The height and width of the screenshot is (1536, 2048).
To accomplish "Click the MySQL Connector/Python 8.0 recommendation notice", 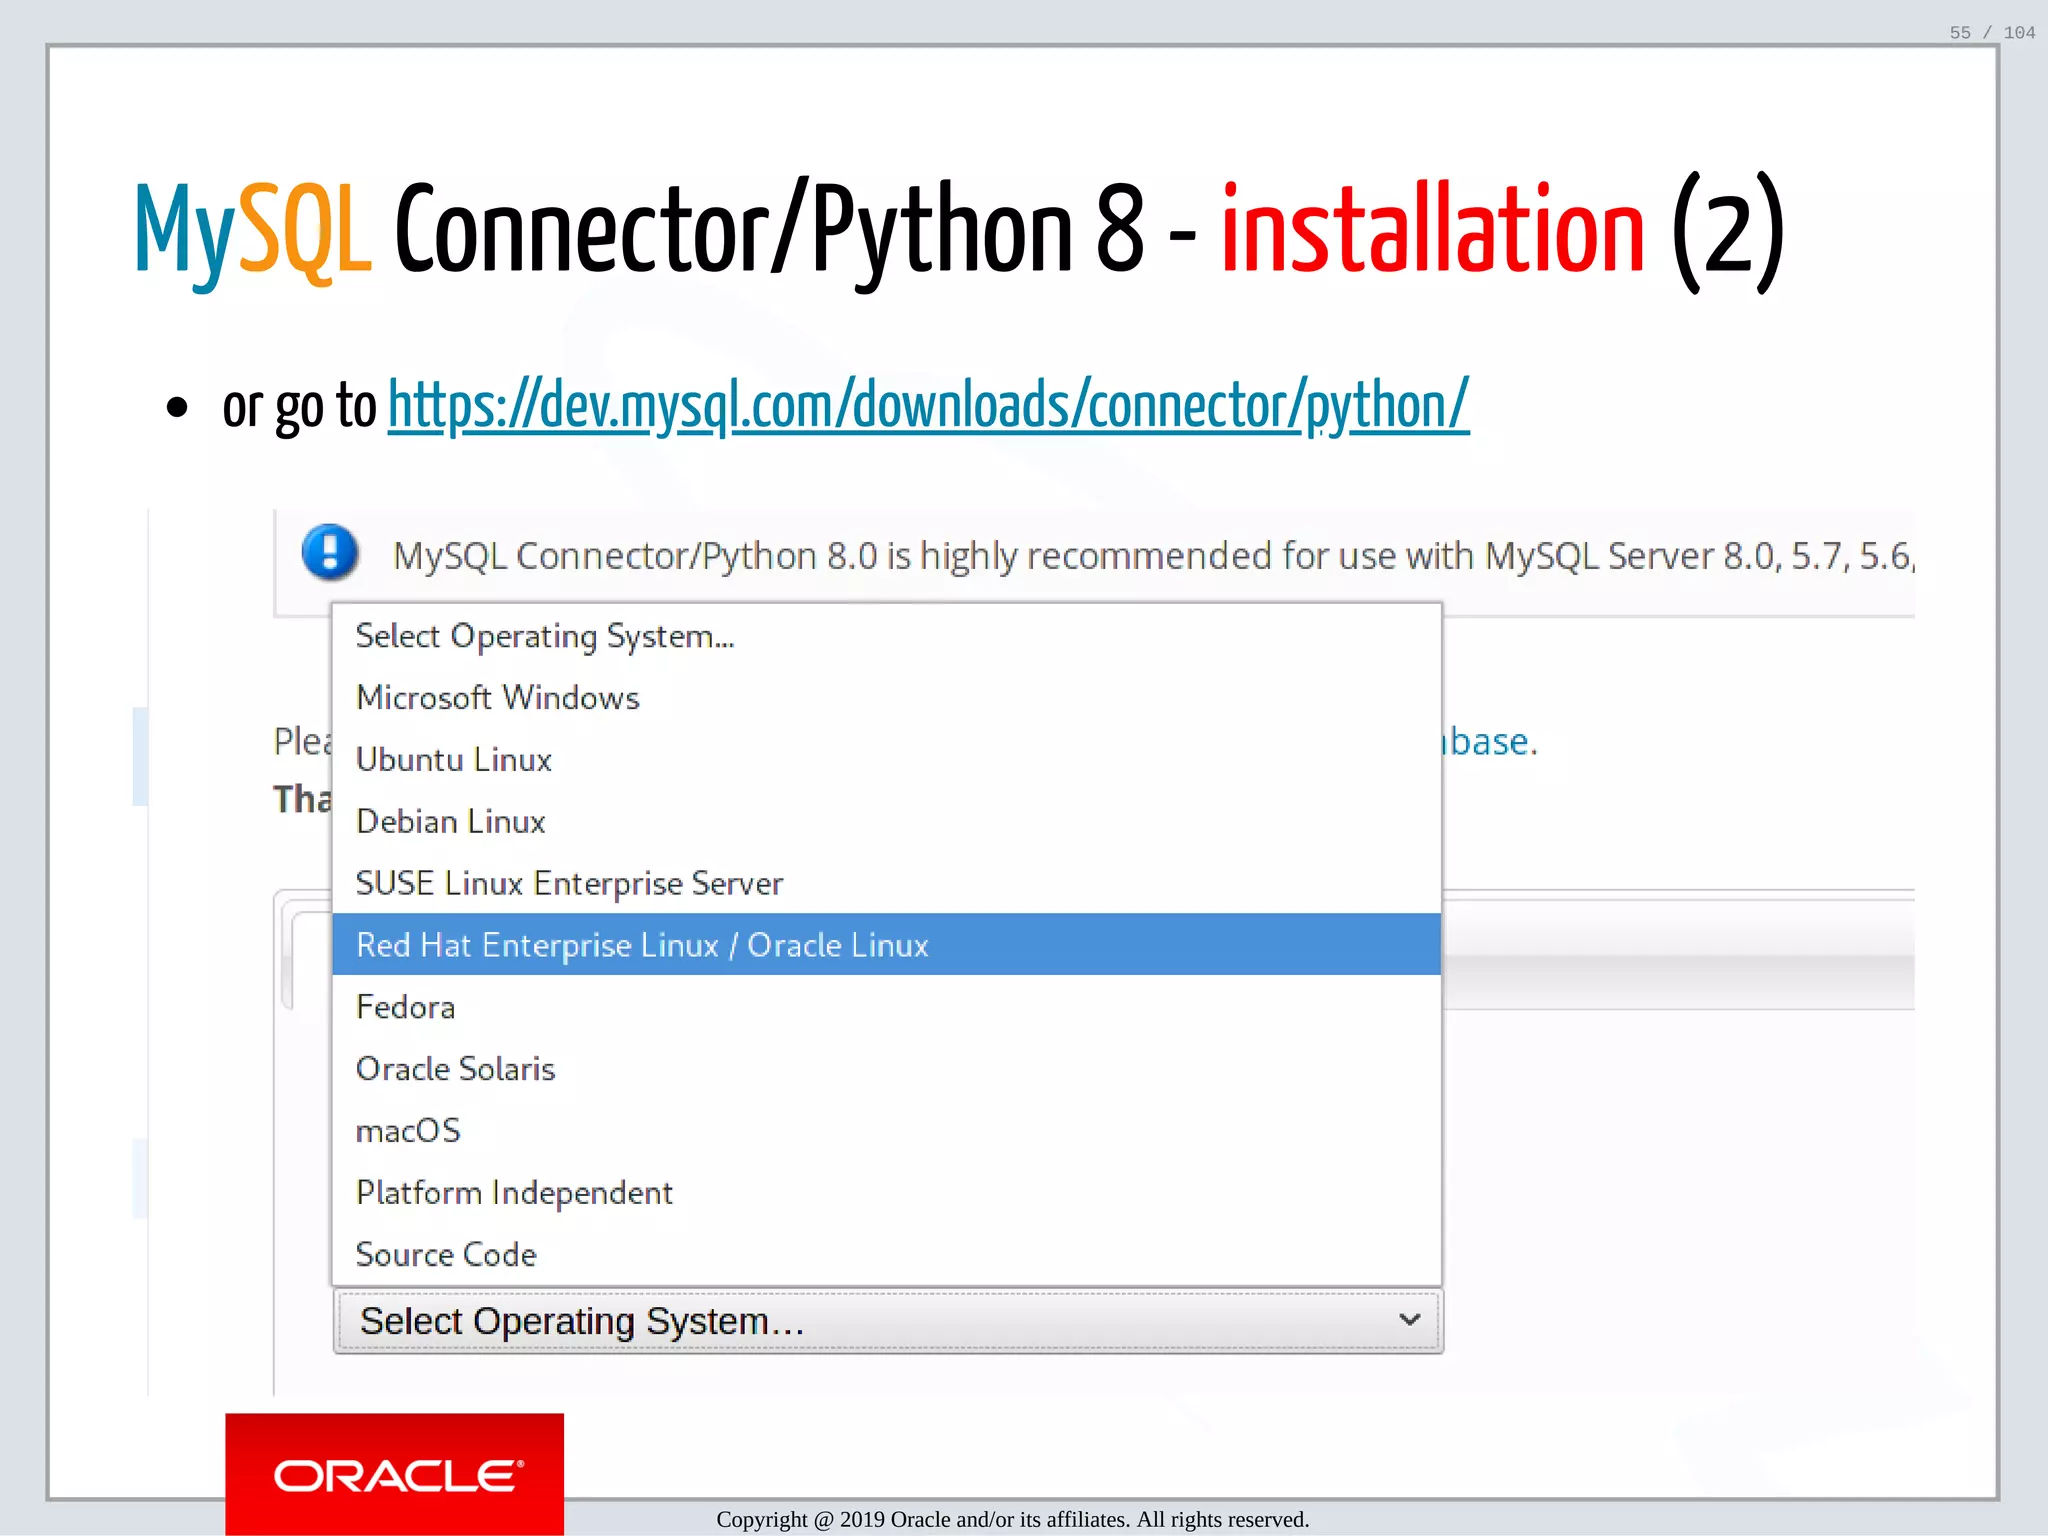I will (x=1150, y=556).
